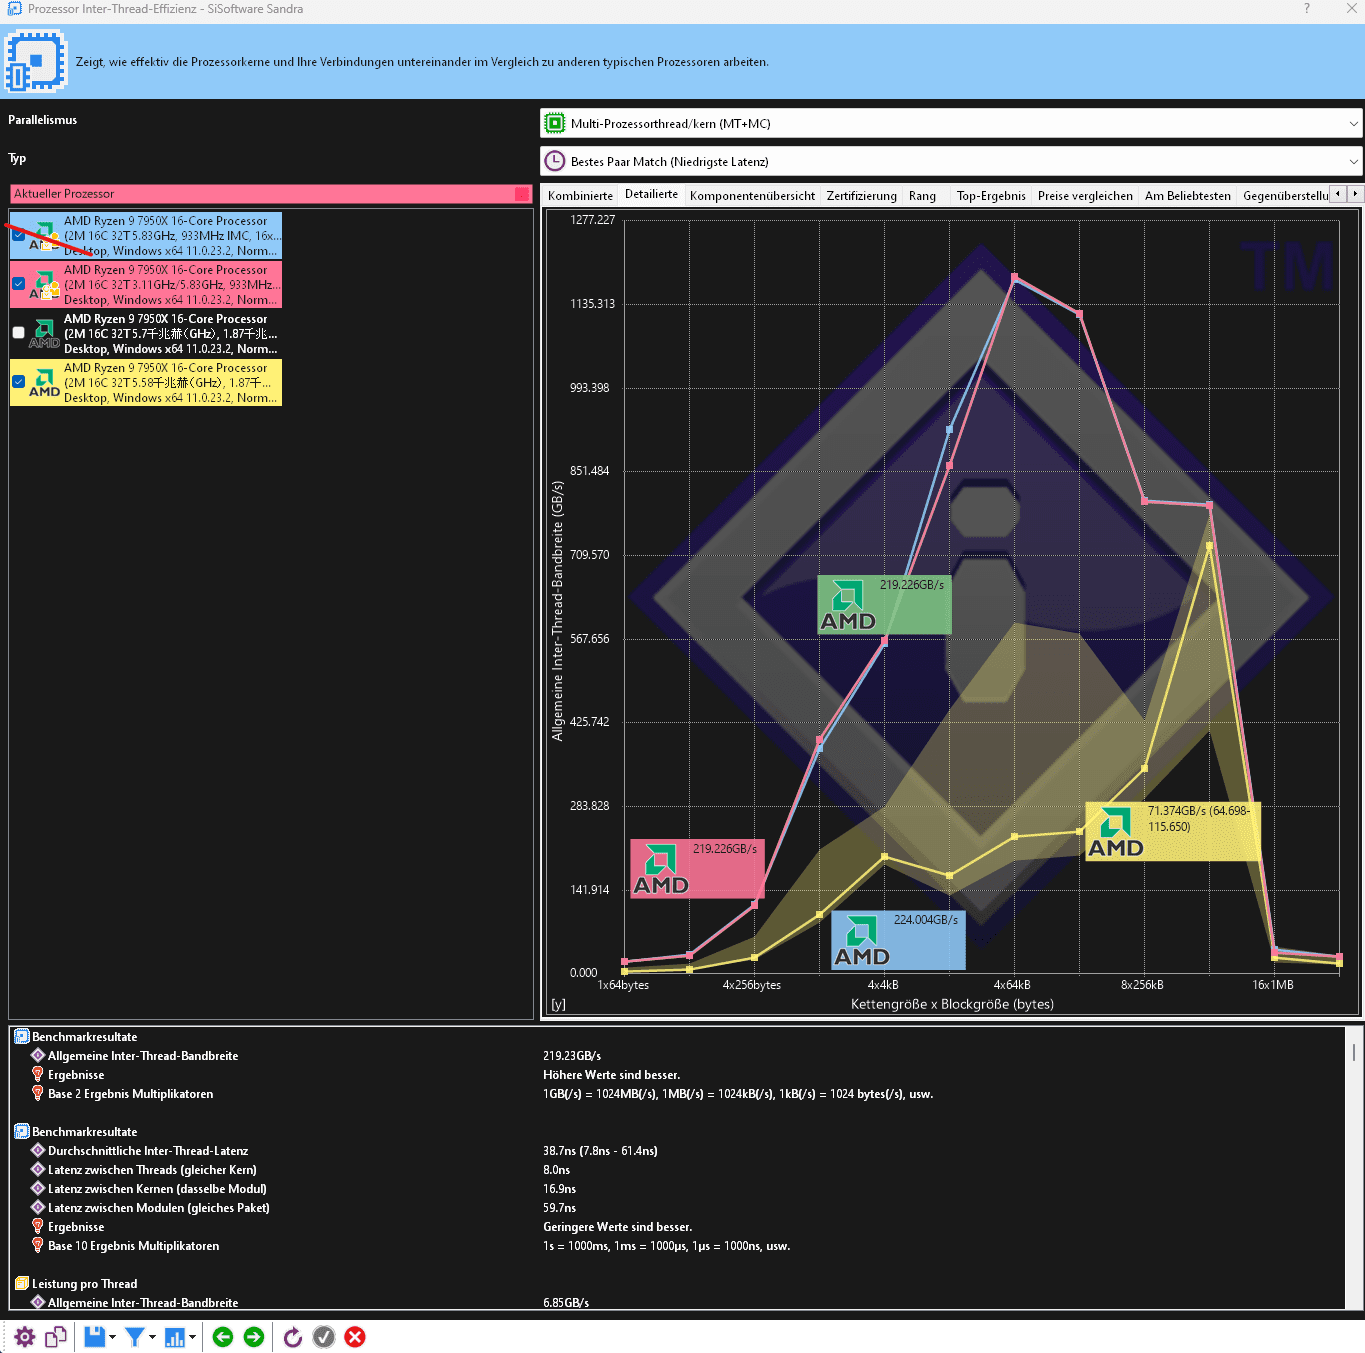Click the blue filter funnel icon
The image size is (1365, 1353).
pyautogui.click(x=134, y=1337)
